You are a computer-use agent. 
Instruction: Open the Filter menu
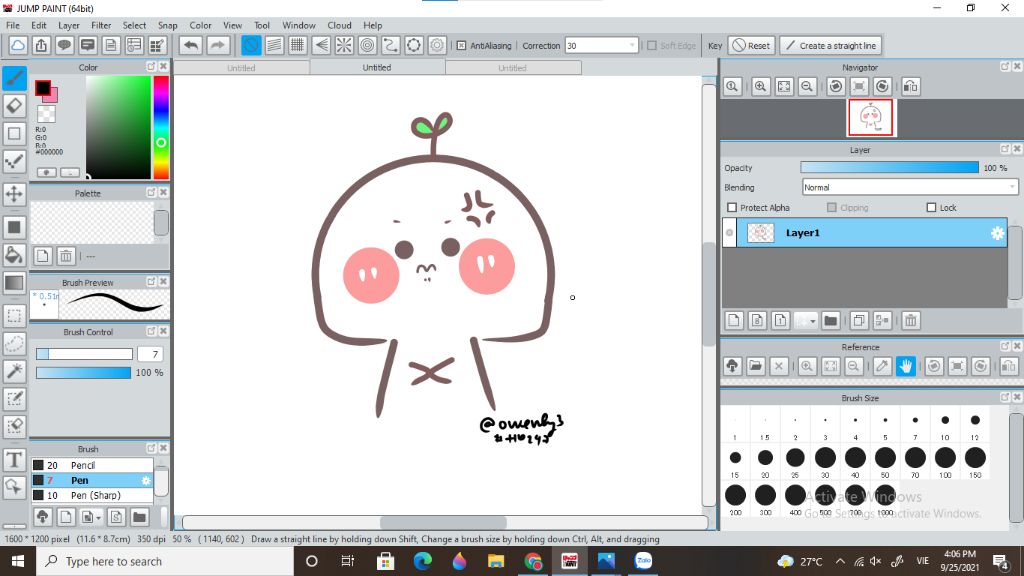pos(101,25)
